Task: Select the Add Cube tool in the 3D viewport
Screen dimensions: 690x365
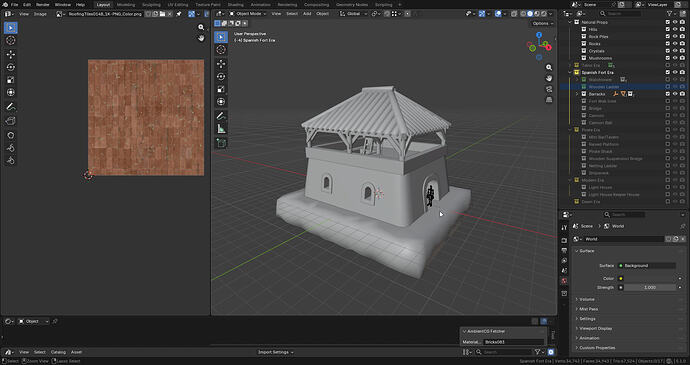Action: [x=221, y=143]
